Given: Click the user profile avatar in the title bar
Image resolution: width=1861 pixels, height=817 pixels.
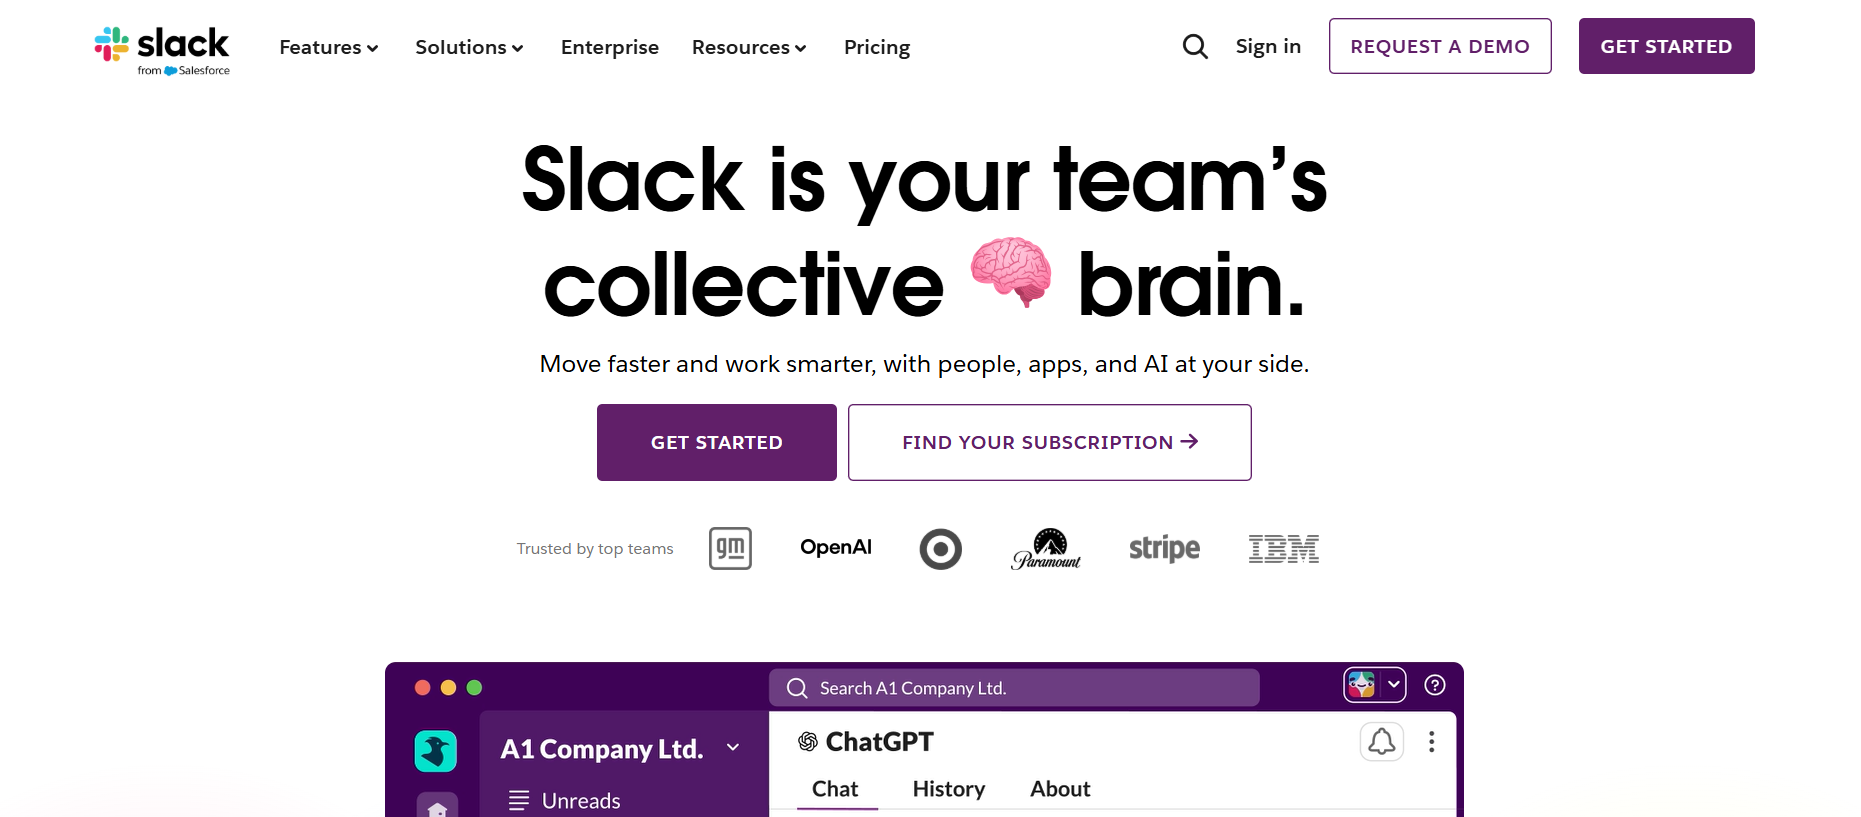Looking at the screenshot, I should tap(1363, 684).
